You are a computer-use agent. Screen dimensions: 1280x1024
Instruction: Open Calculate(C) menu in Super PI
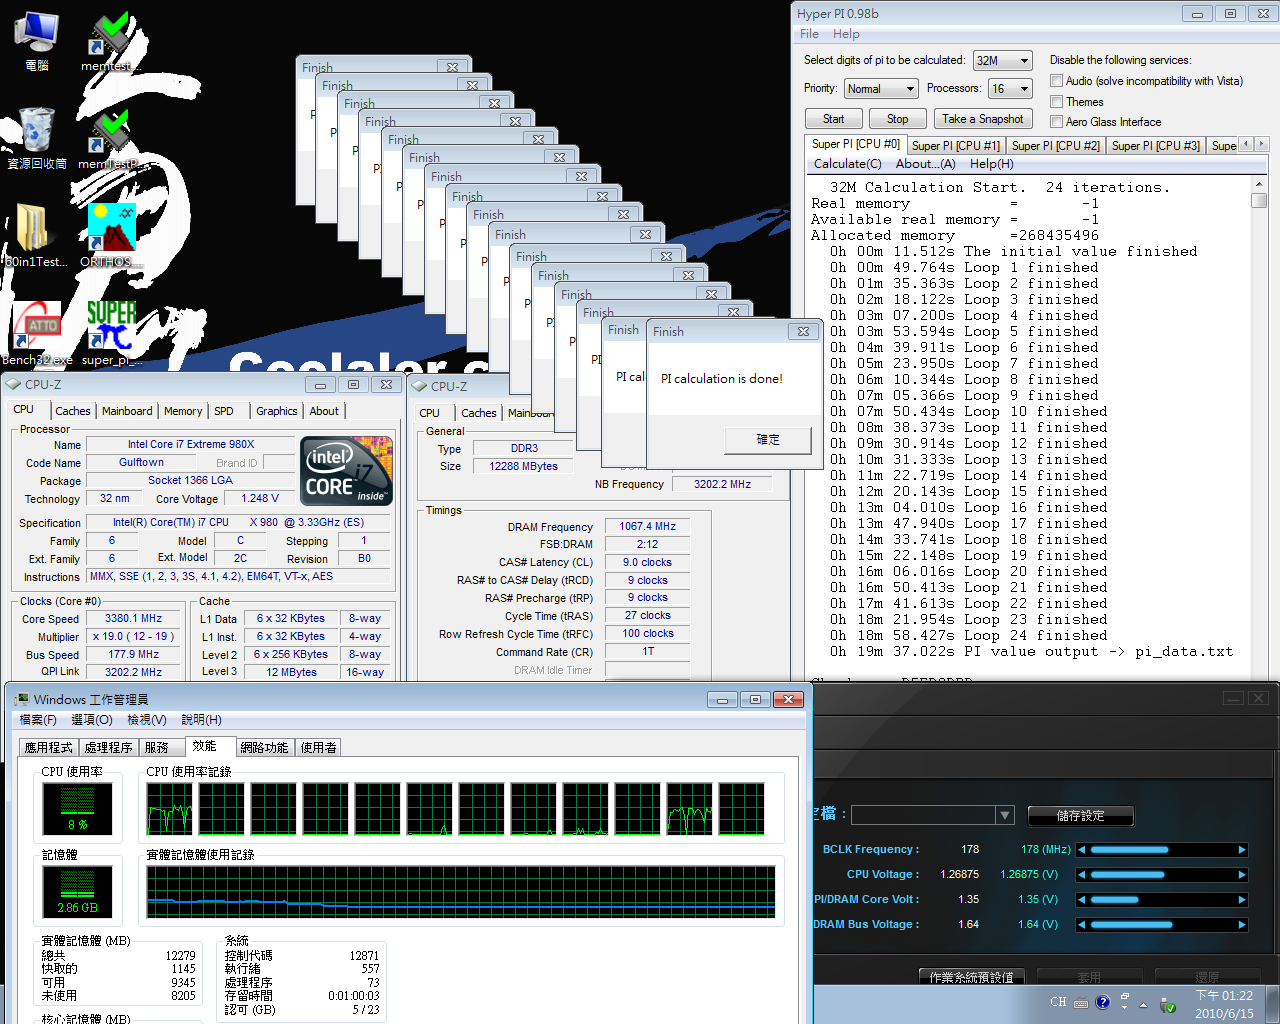pos(847,164)
